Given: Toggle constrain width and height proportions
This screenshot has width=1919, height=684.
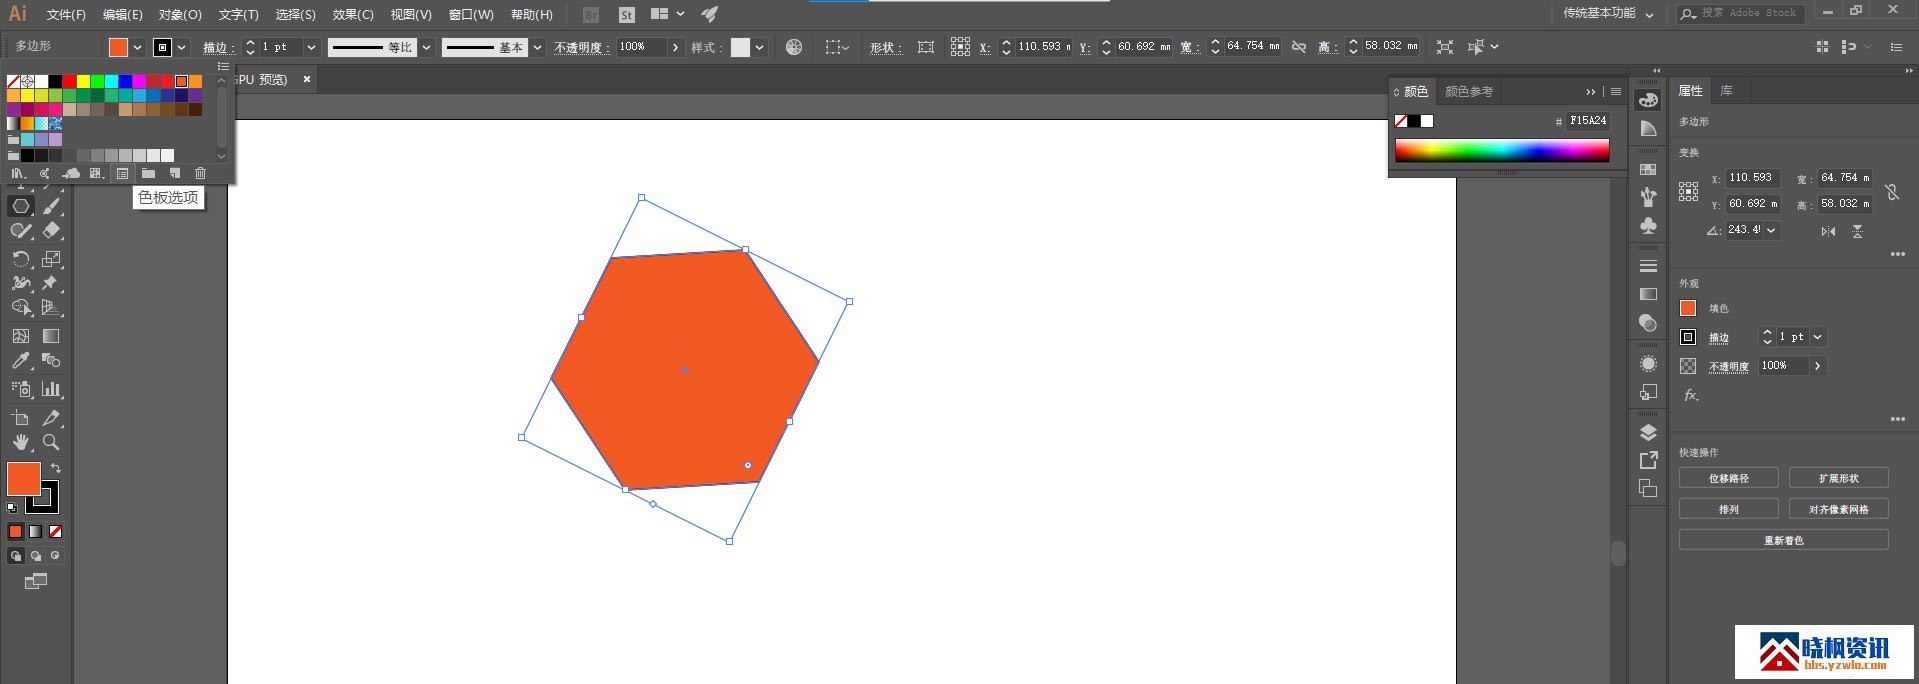Looking at the screenshot, I should coord(1298,47).
